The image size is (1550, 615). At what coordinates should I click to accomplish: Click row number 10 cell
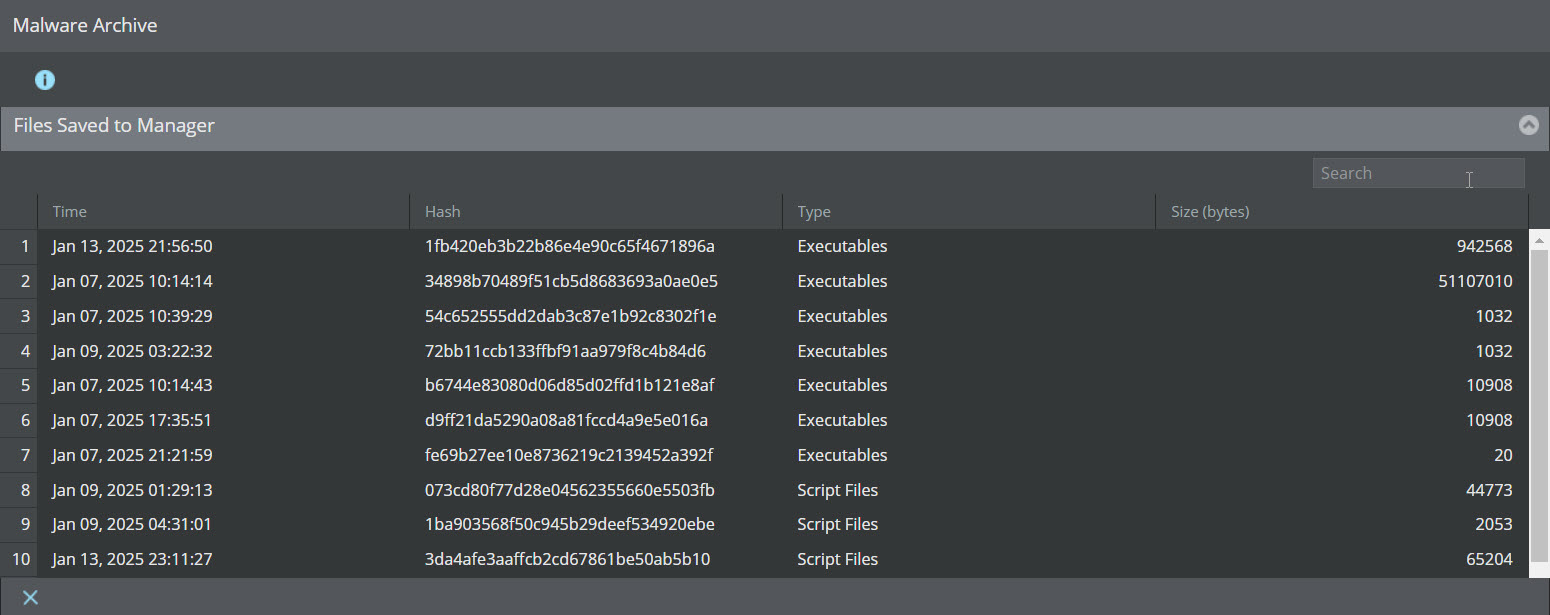click(19, 559)
